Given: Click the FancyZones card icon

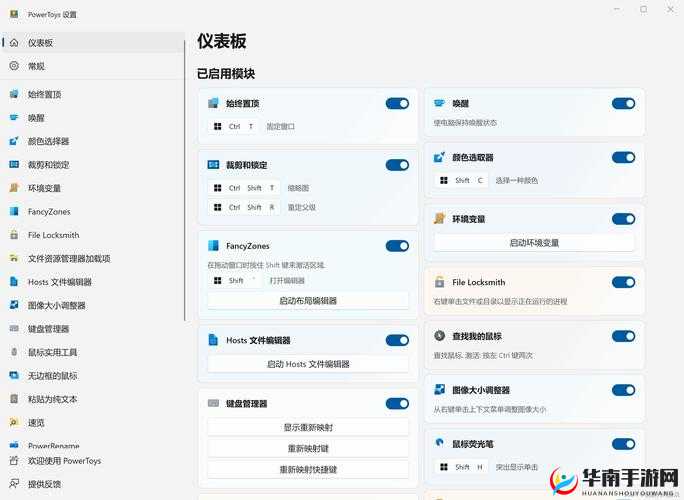Looking at the screenshot, I should pos(213,246).
